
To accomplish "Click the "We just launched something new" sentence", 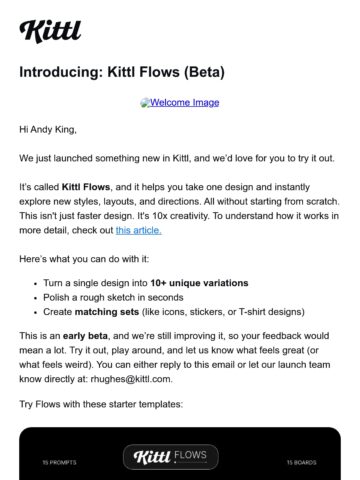I will click(177, 158).
